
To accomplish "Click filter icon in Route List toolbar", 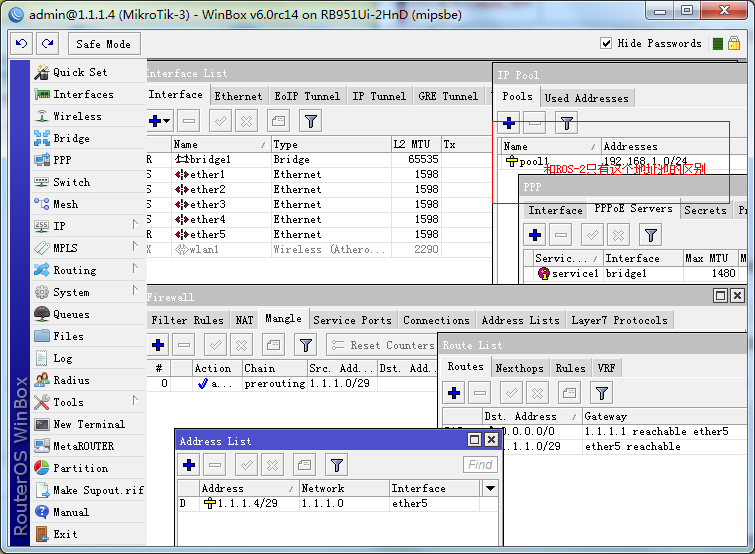I will tap(601, 393).
